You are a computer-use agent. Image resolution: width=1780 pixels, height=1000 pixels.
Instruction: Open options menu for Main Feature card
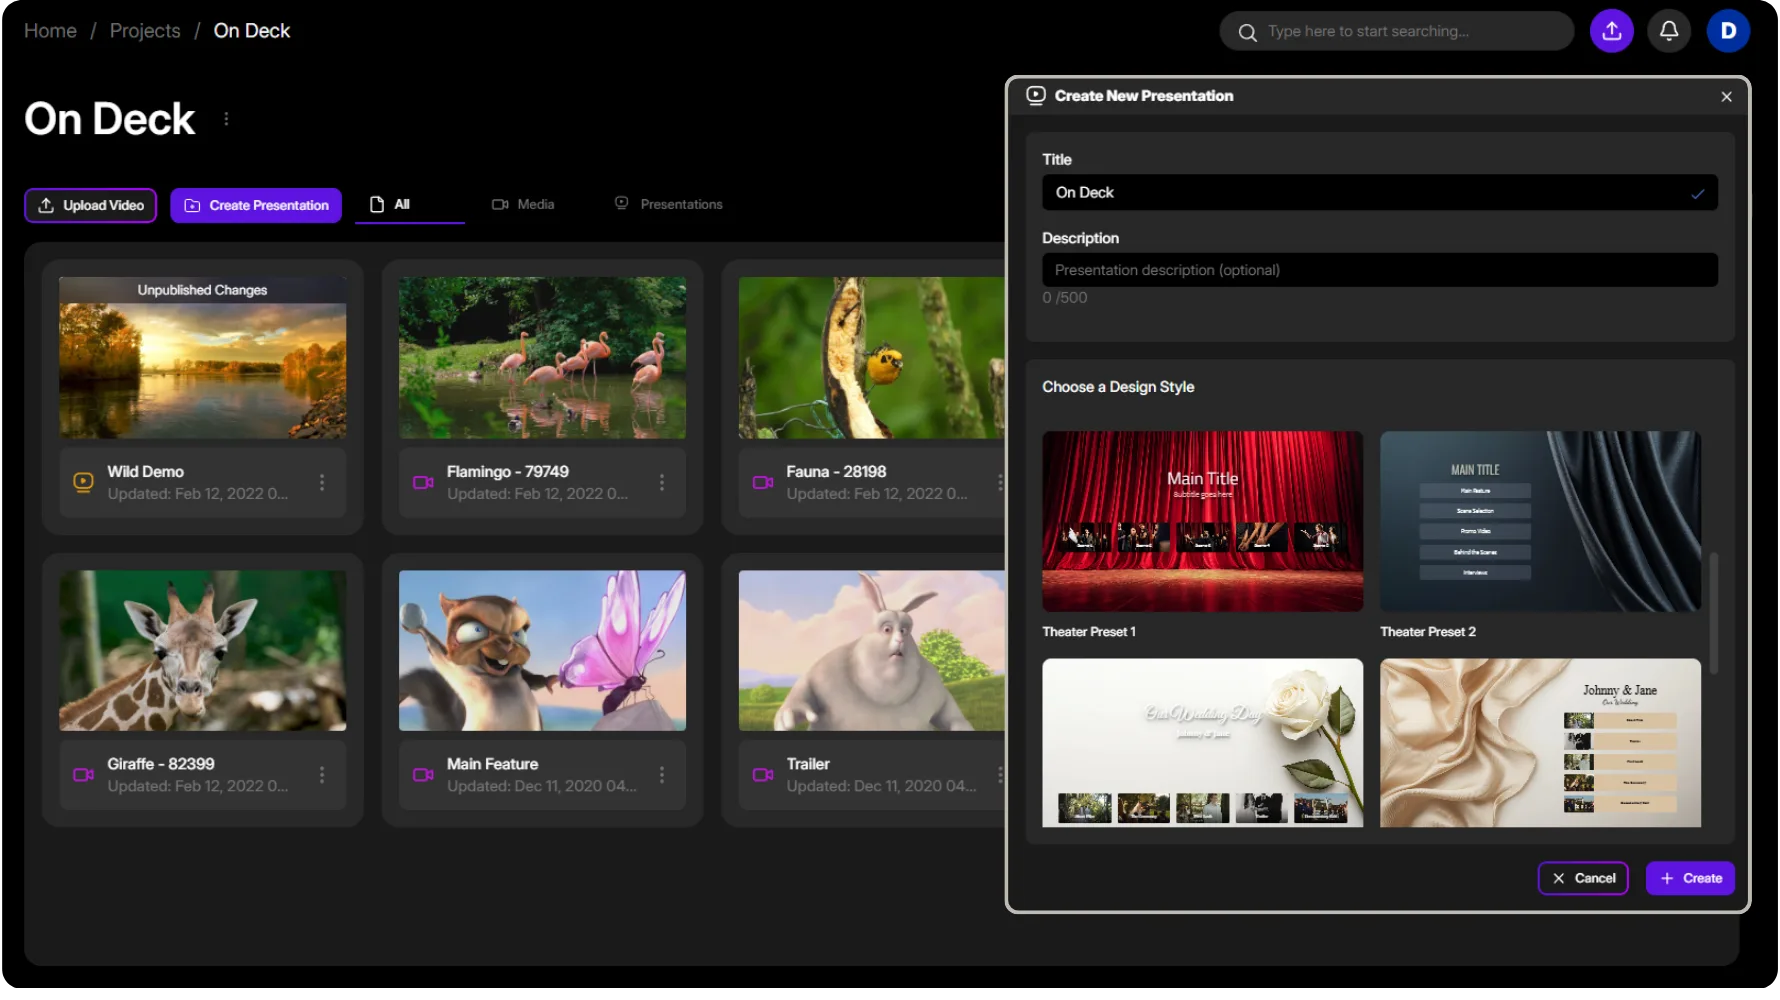coord(661,774)
